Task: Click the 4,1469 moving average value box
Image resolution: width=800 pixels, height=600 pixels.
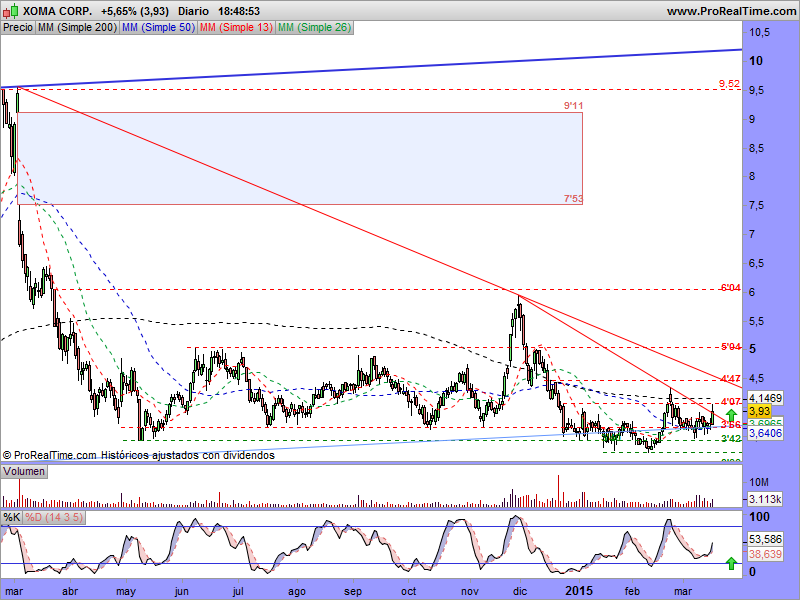Action: pos(765,398)
